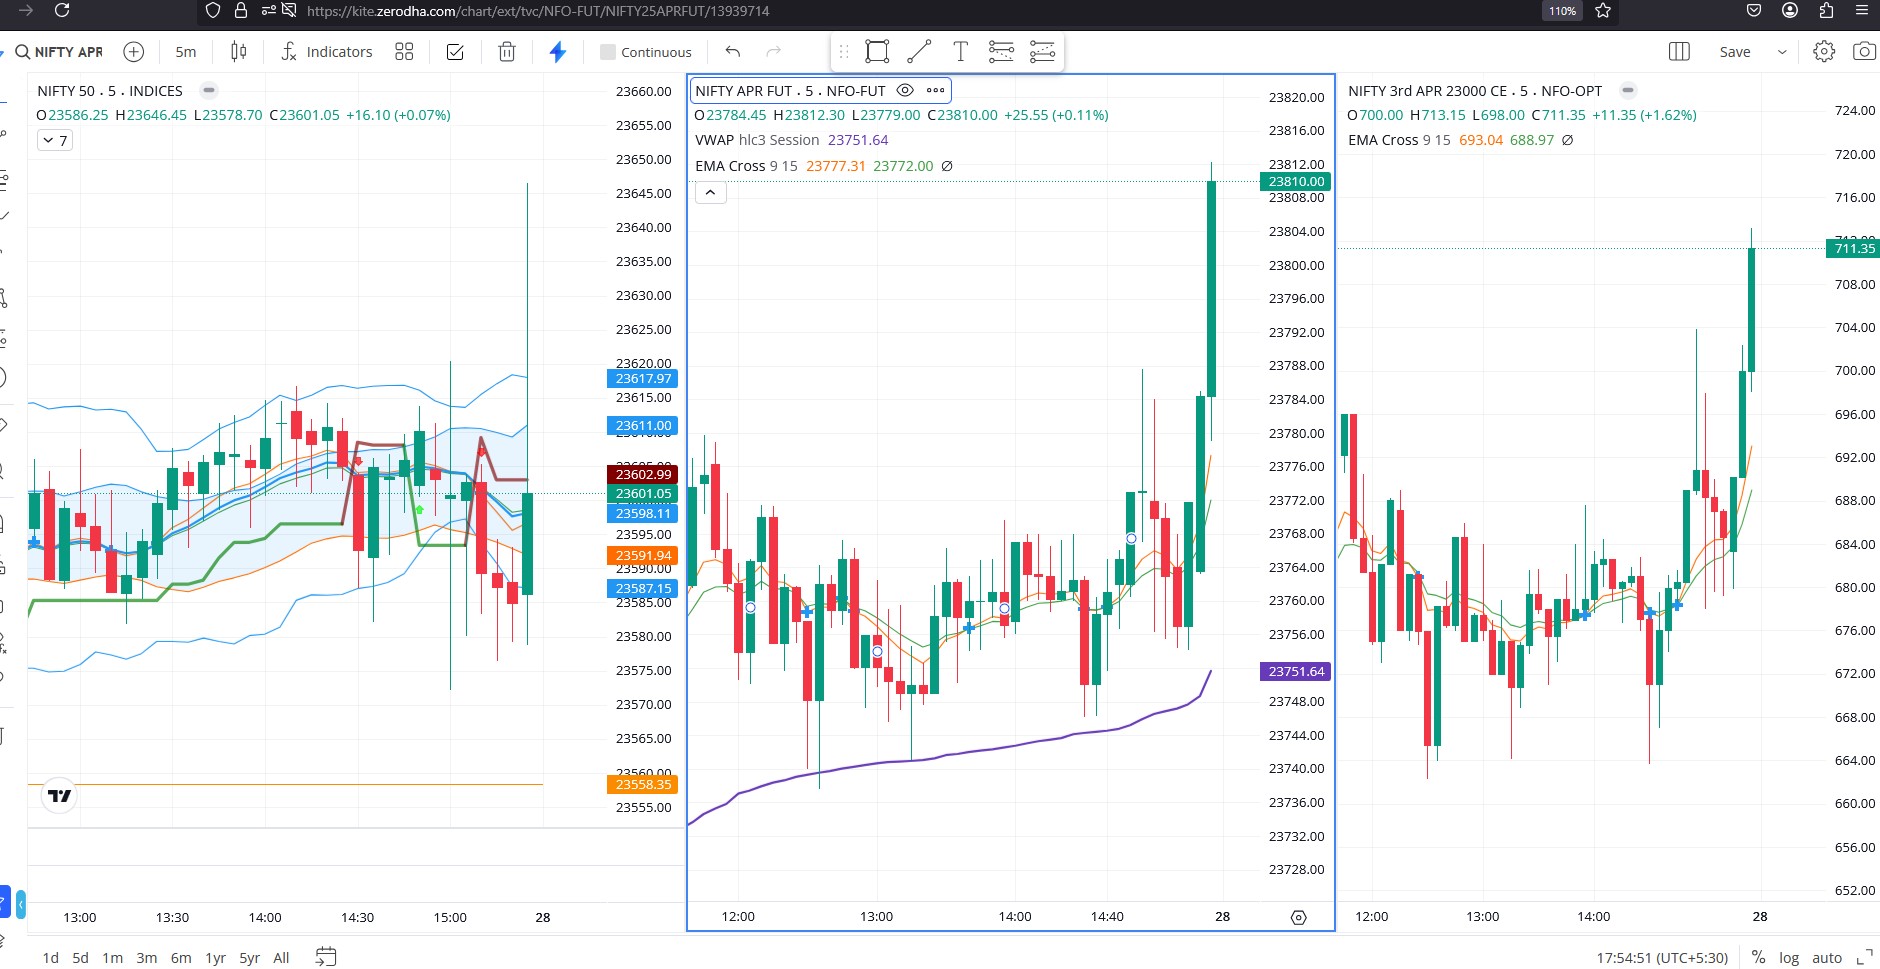The width and height of the screenshot is (1880, 969).
Task: Click the 23617.97 blue price label
Action: coord(642,379)
